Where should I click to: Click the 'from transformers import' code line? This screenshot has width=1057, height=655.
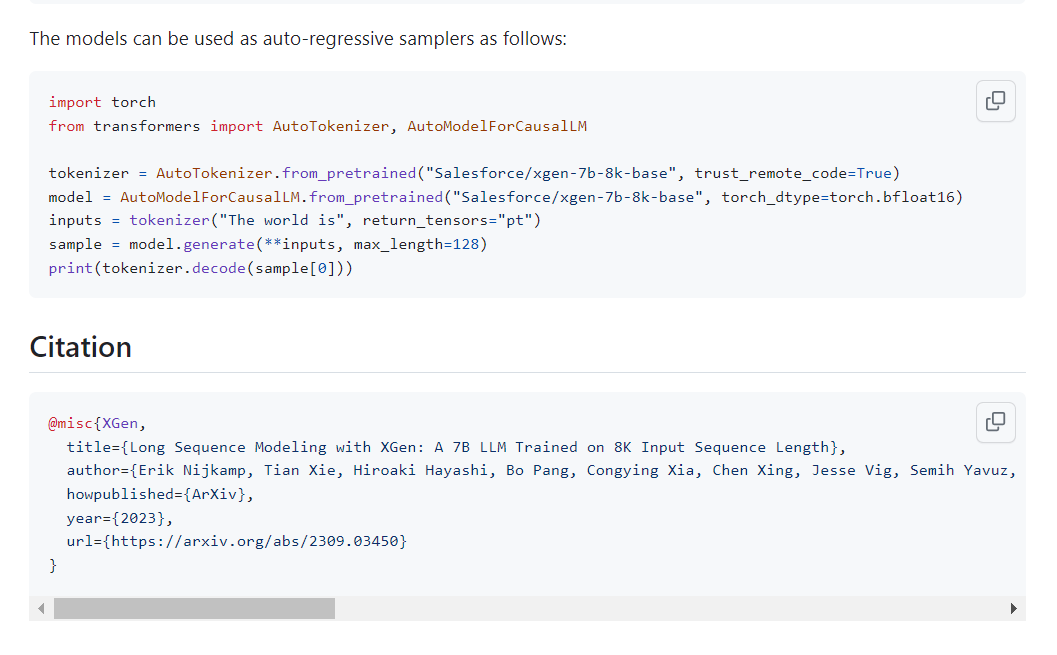pos(318,126)
